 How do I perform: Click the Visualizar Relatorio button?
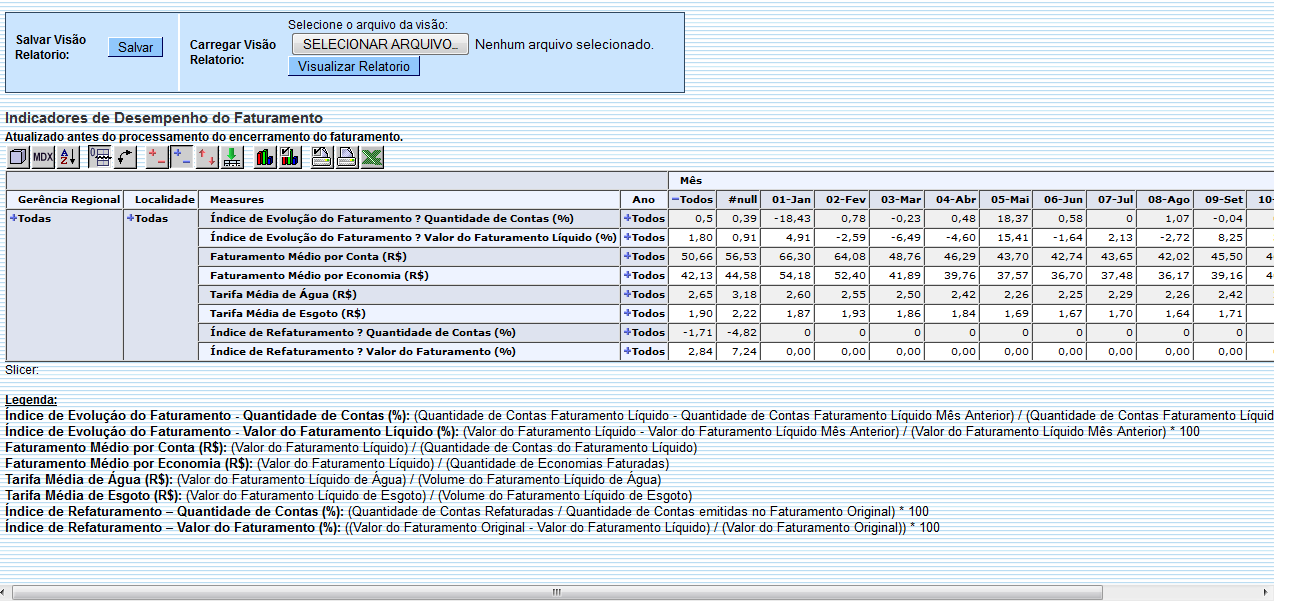pos(353,66)
